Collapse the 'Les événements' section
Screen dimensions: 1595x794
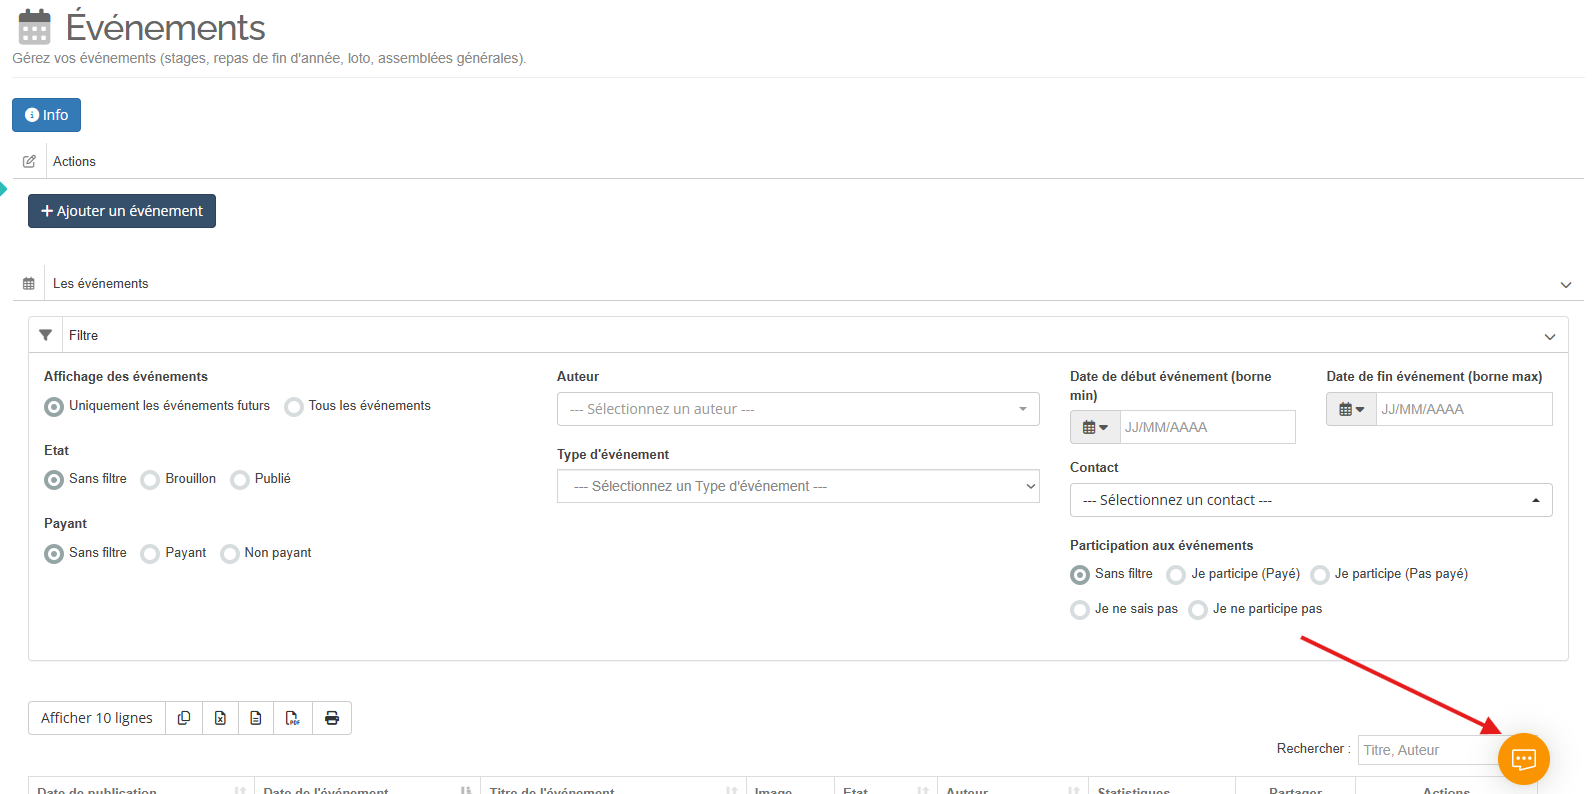coord(1565,284)
